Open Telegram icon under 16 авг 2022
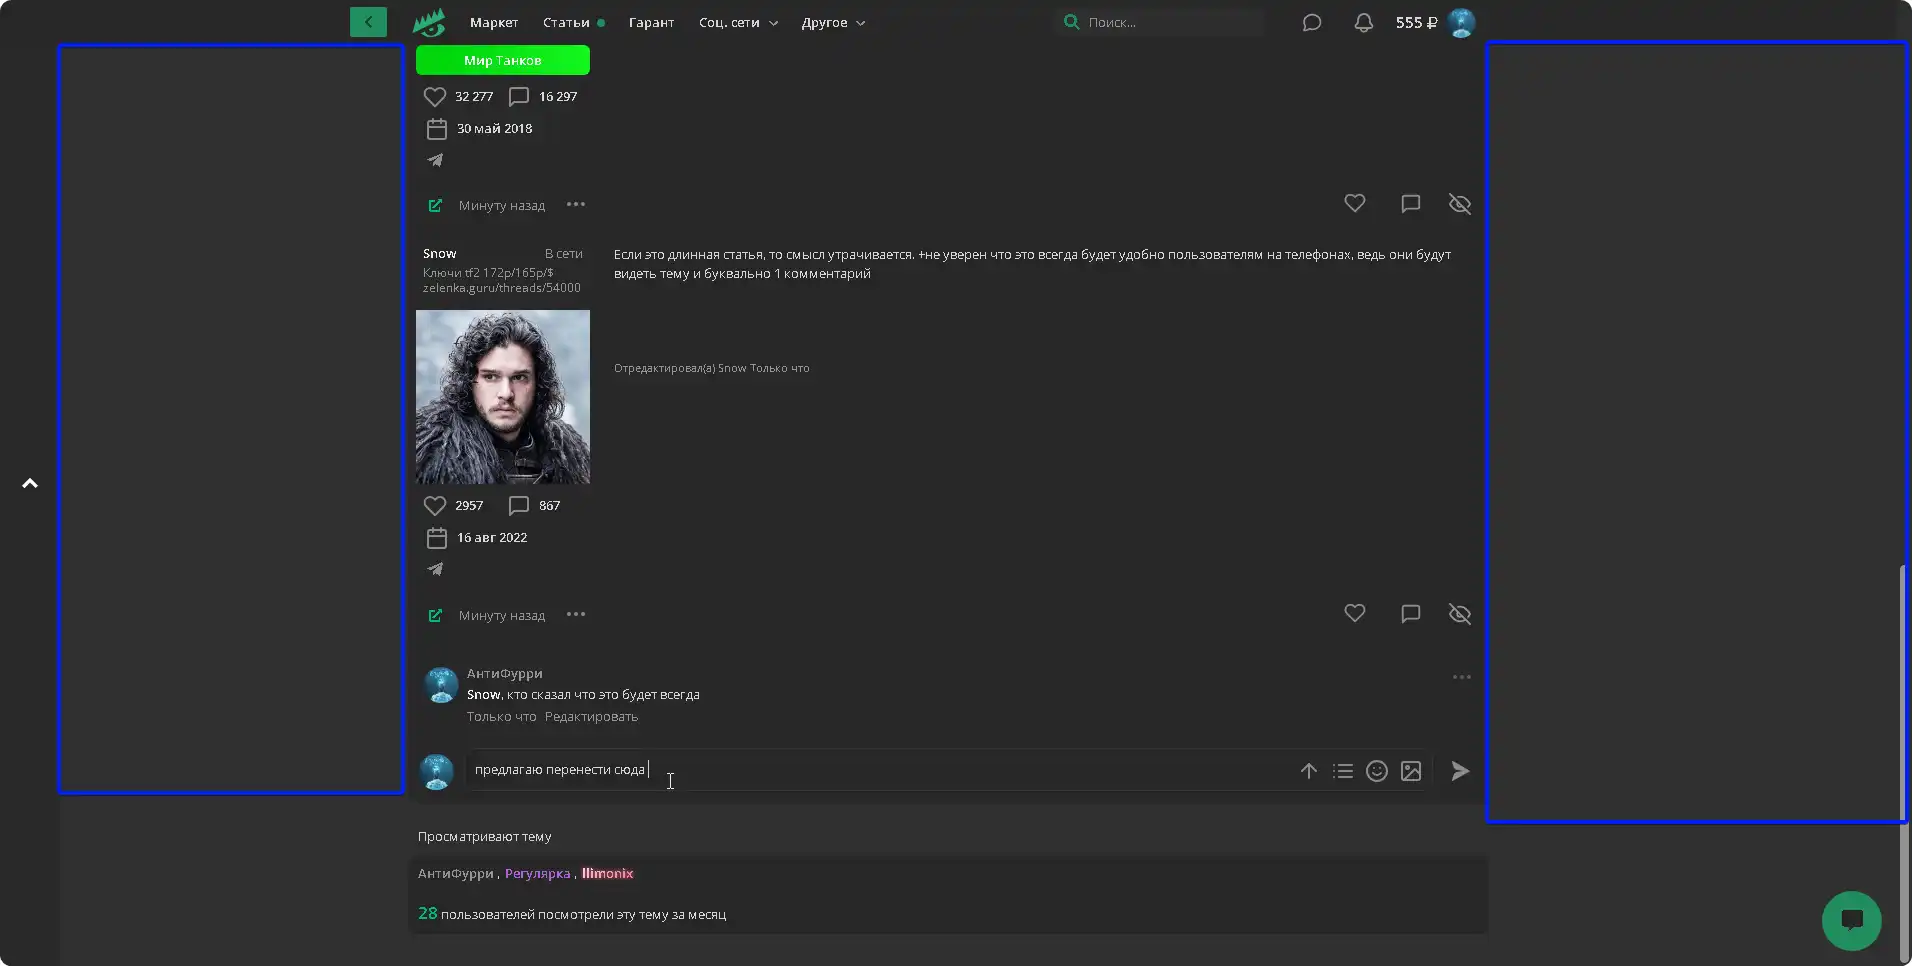 click(435, 569)
